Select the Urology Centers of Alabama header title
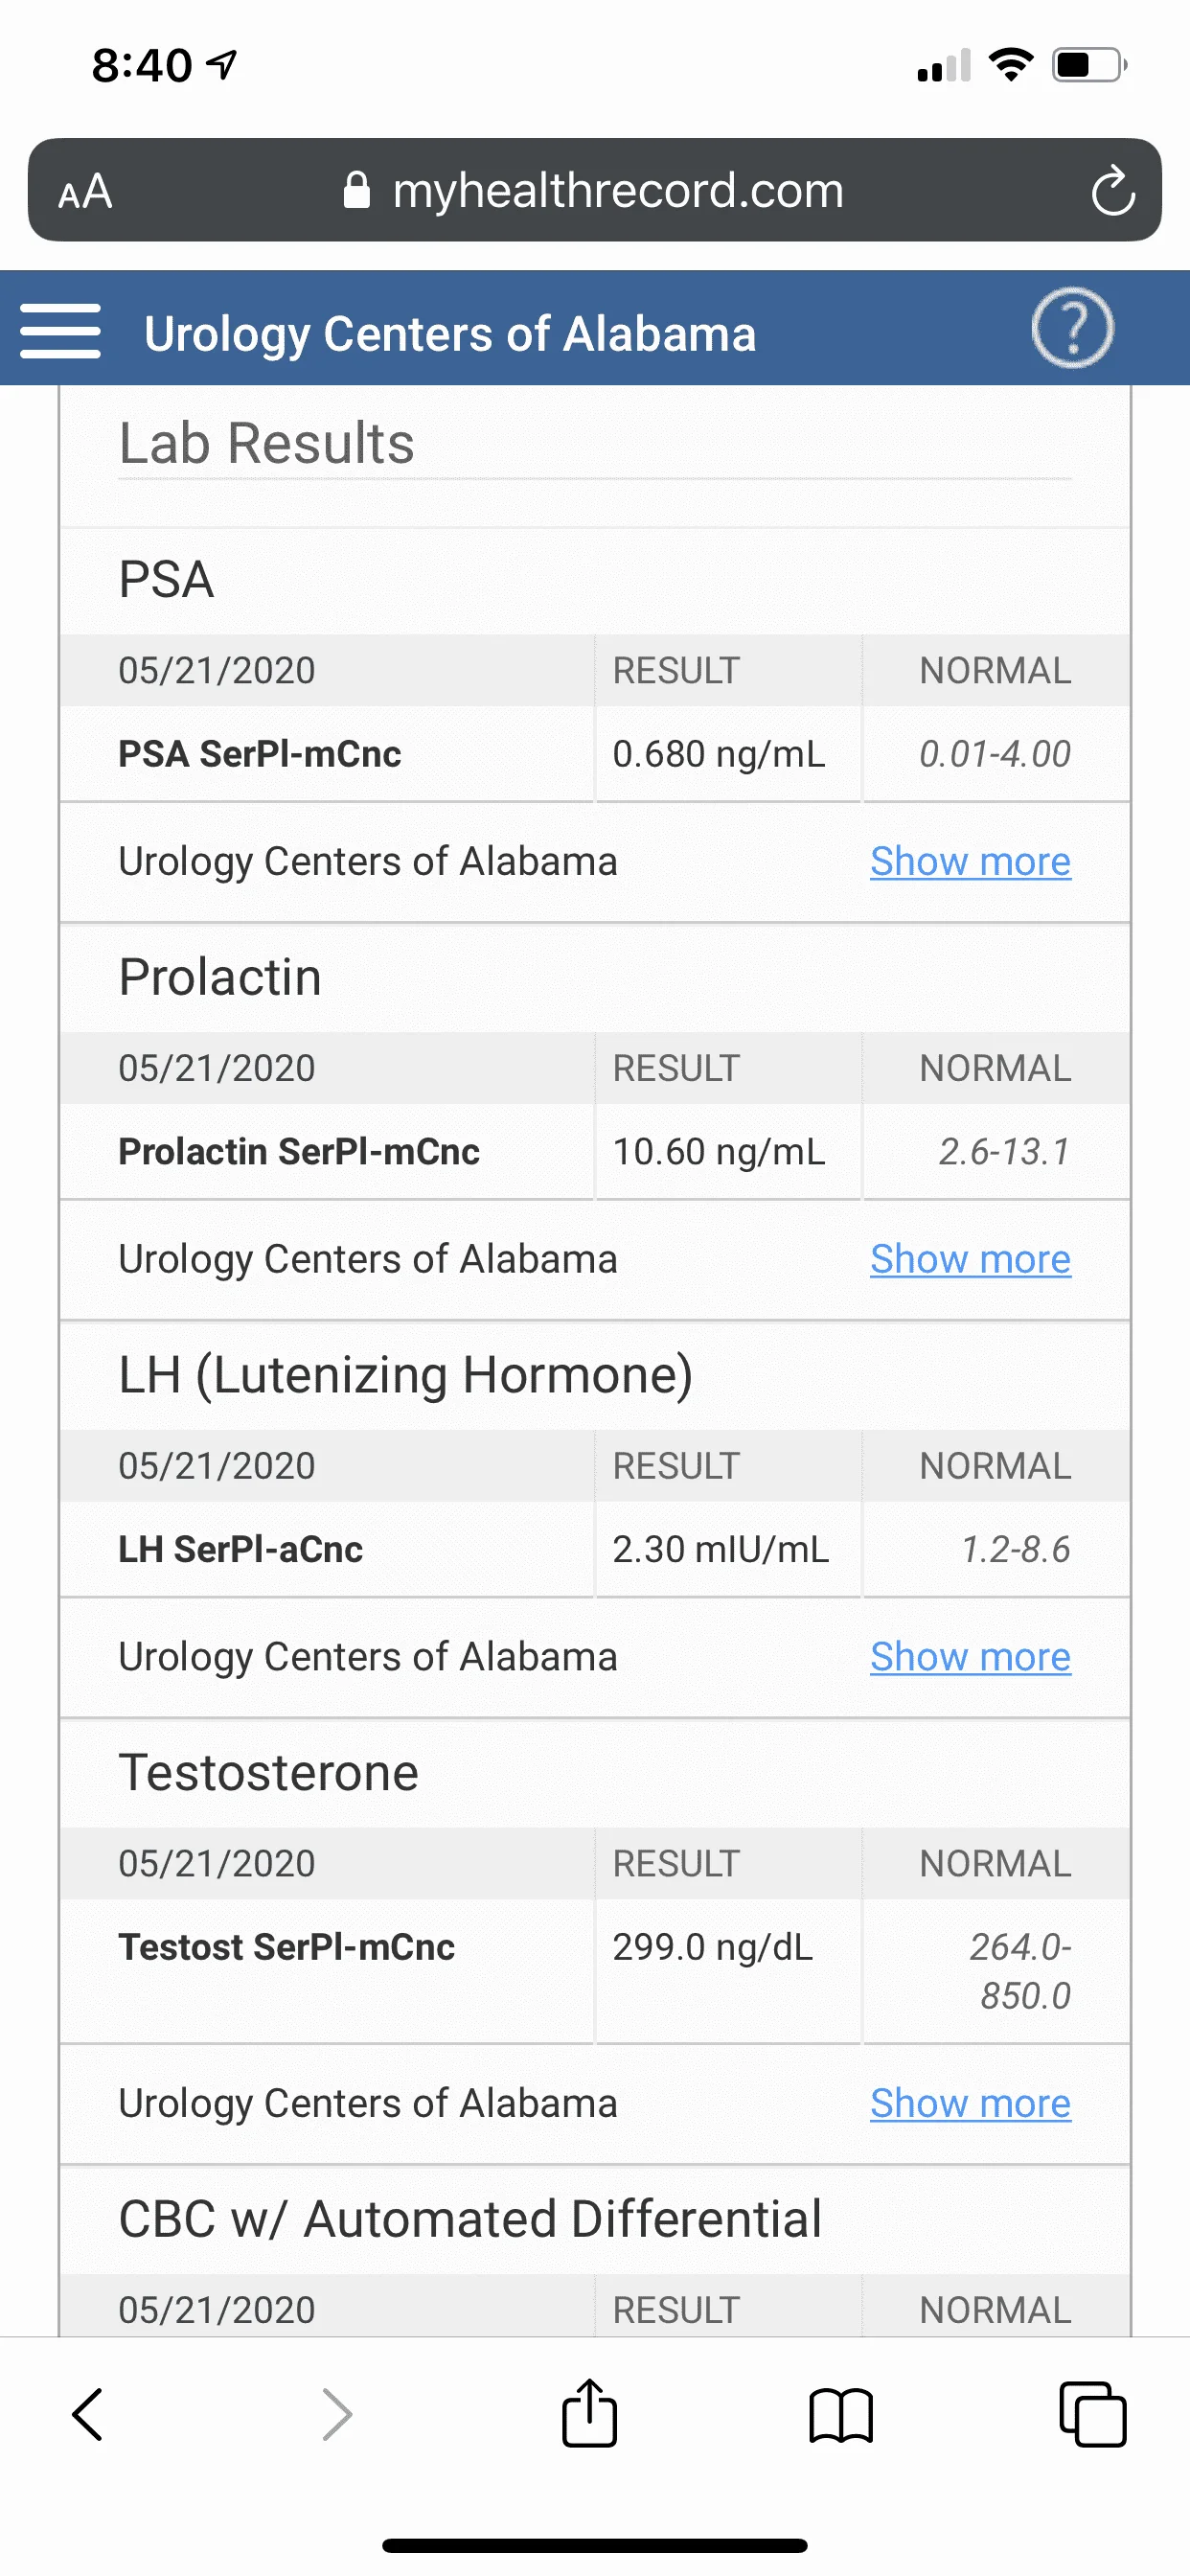 [x=450, y=334]
